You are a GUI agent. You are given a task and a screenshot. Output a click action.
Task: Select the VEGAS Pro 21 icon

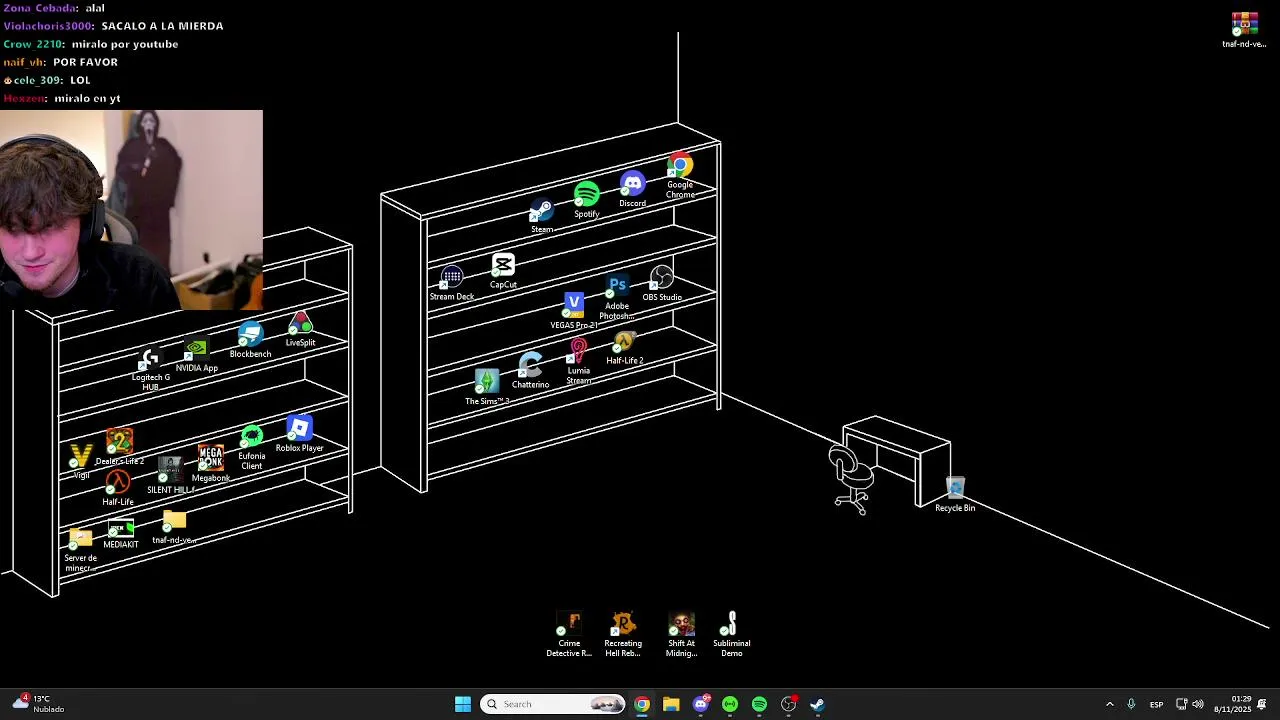(x=574, y=311)
